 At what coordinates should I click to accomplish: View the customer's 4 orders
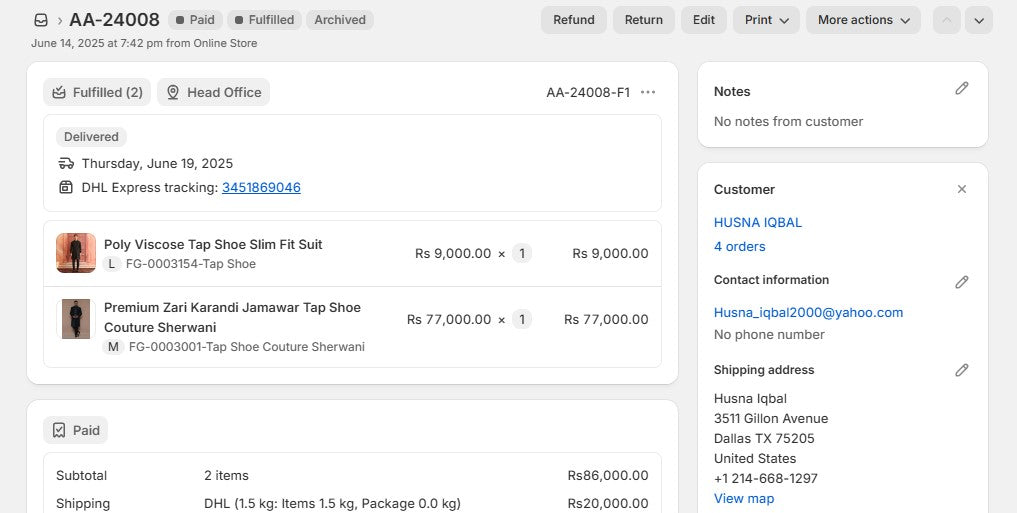coord(739,246)
